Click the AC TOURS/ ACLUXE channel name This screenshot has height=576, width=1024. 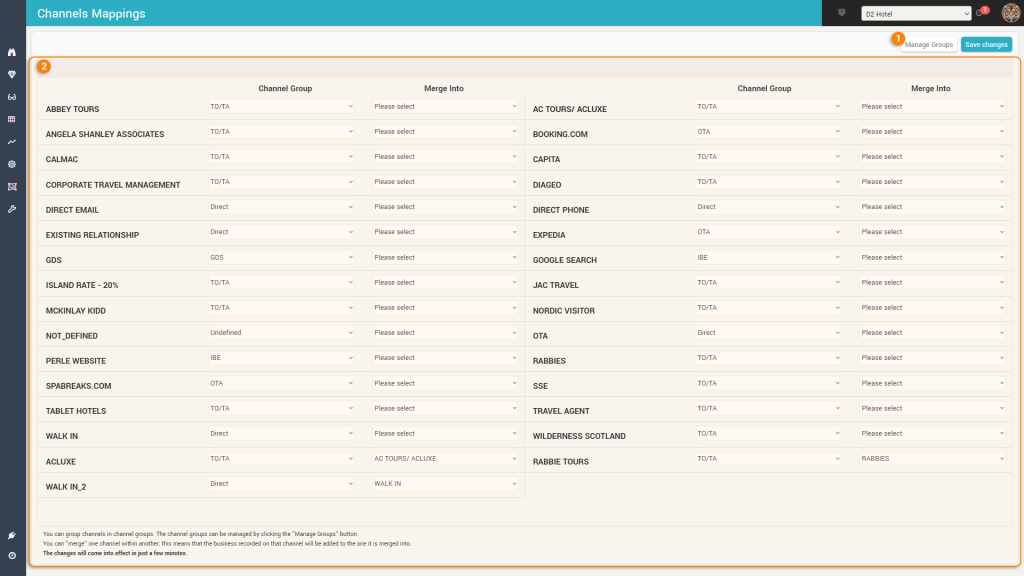pos(569,109)
